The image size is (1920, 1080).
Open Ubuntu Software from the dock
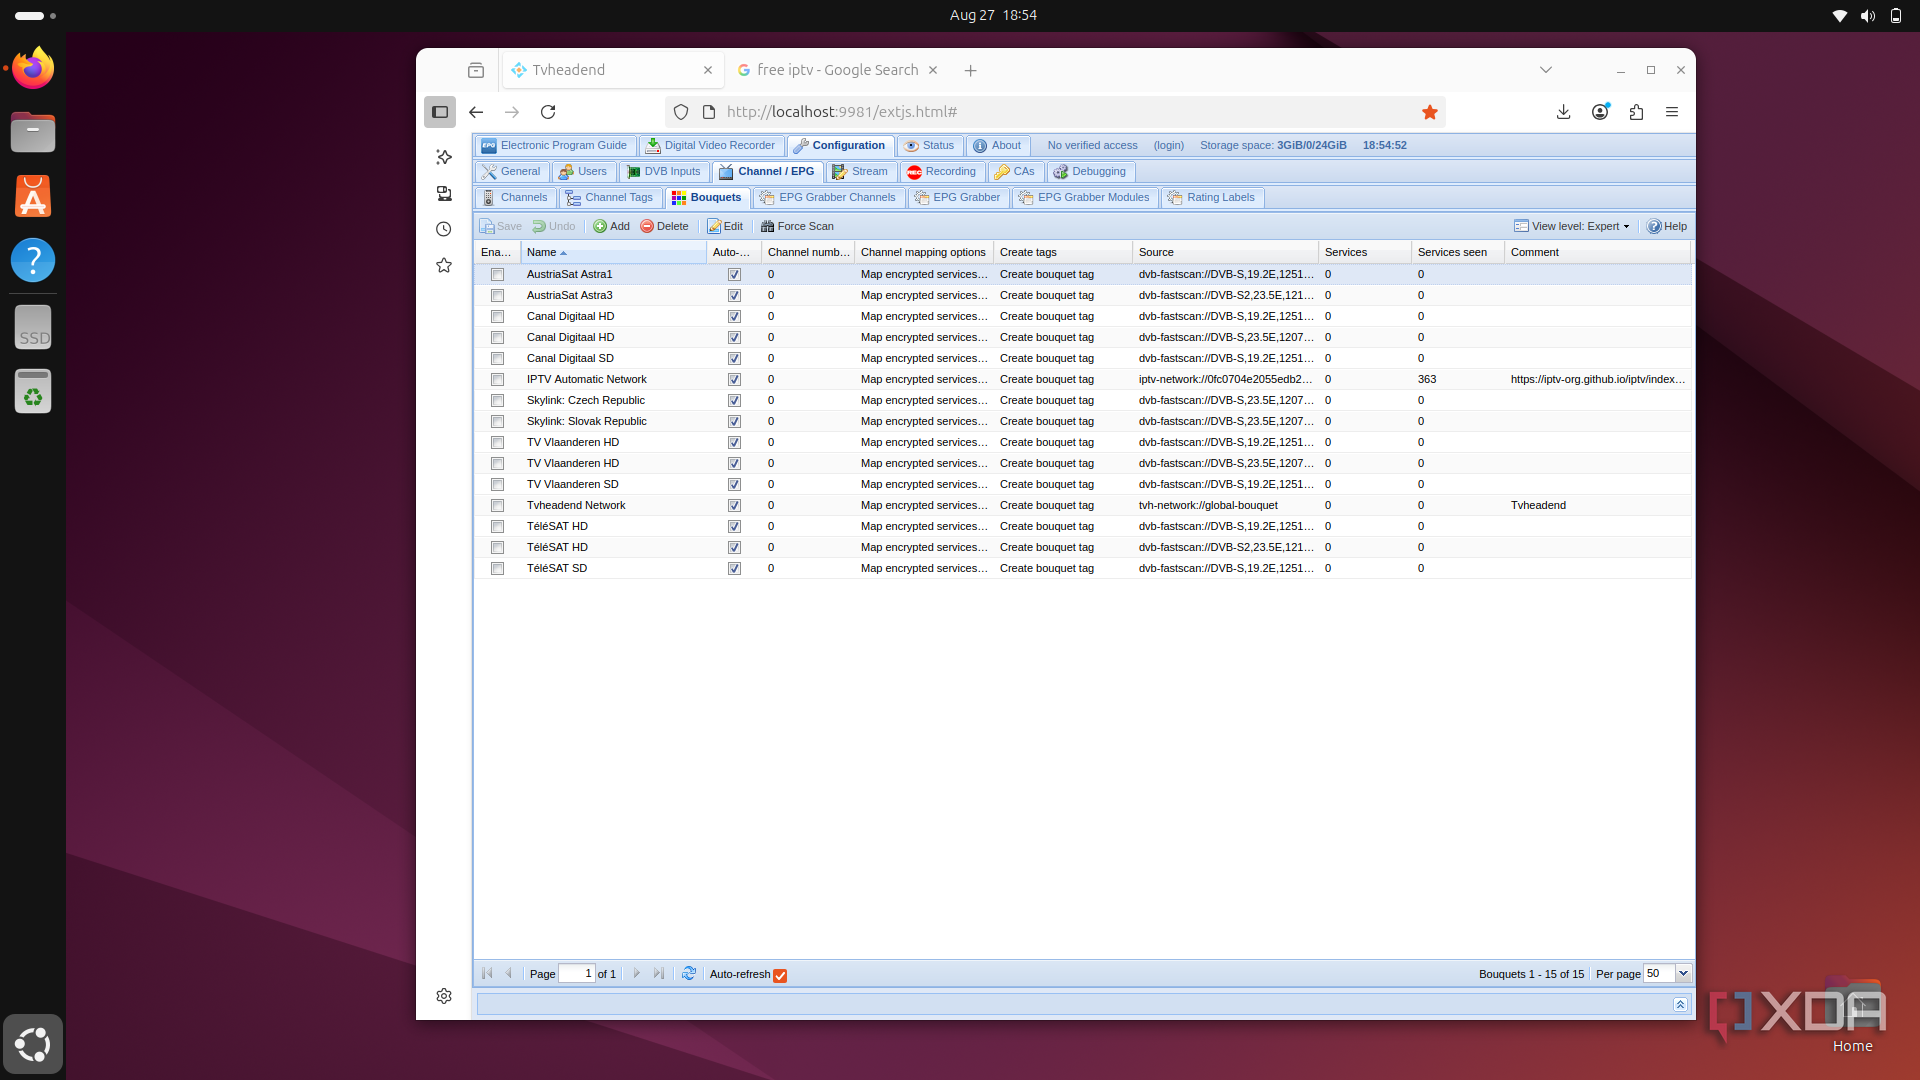(x=33, y=197)
